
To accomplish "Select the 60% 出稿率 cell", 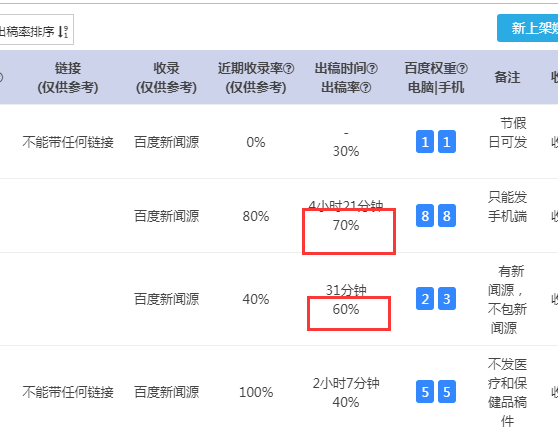I will pos(346,309).
